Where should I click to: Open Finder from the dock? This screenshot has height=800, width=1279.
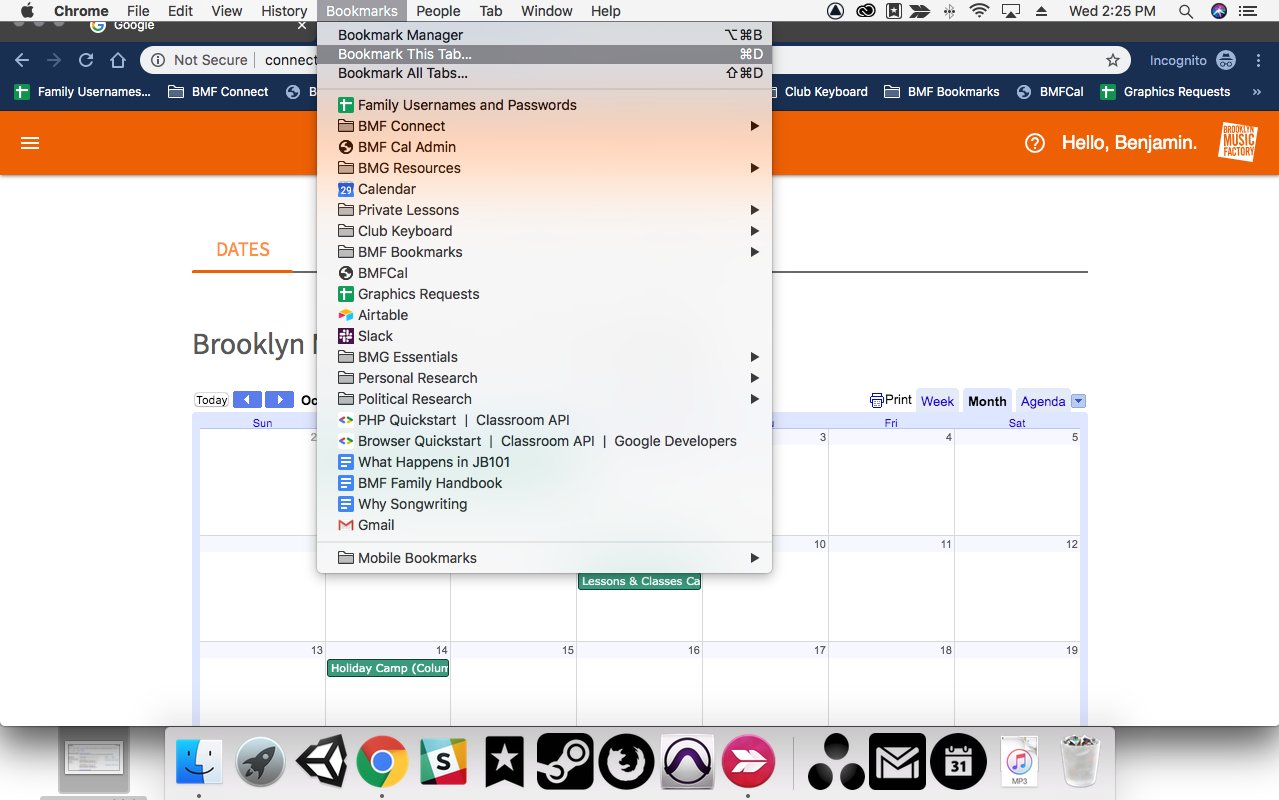[199, 762]
